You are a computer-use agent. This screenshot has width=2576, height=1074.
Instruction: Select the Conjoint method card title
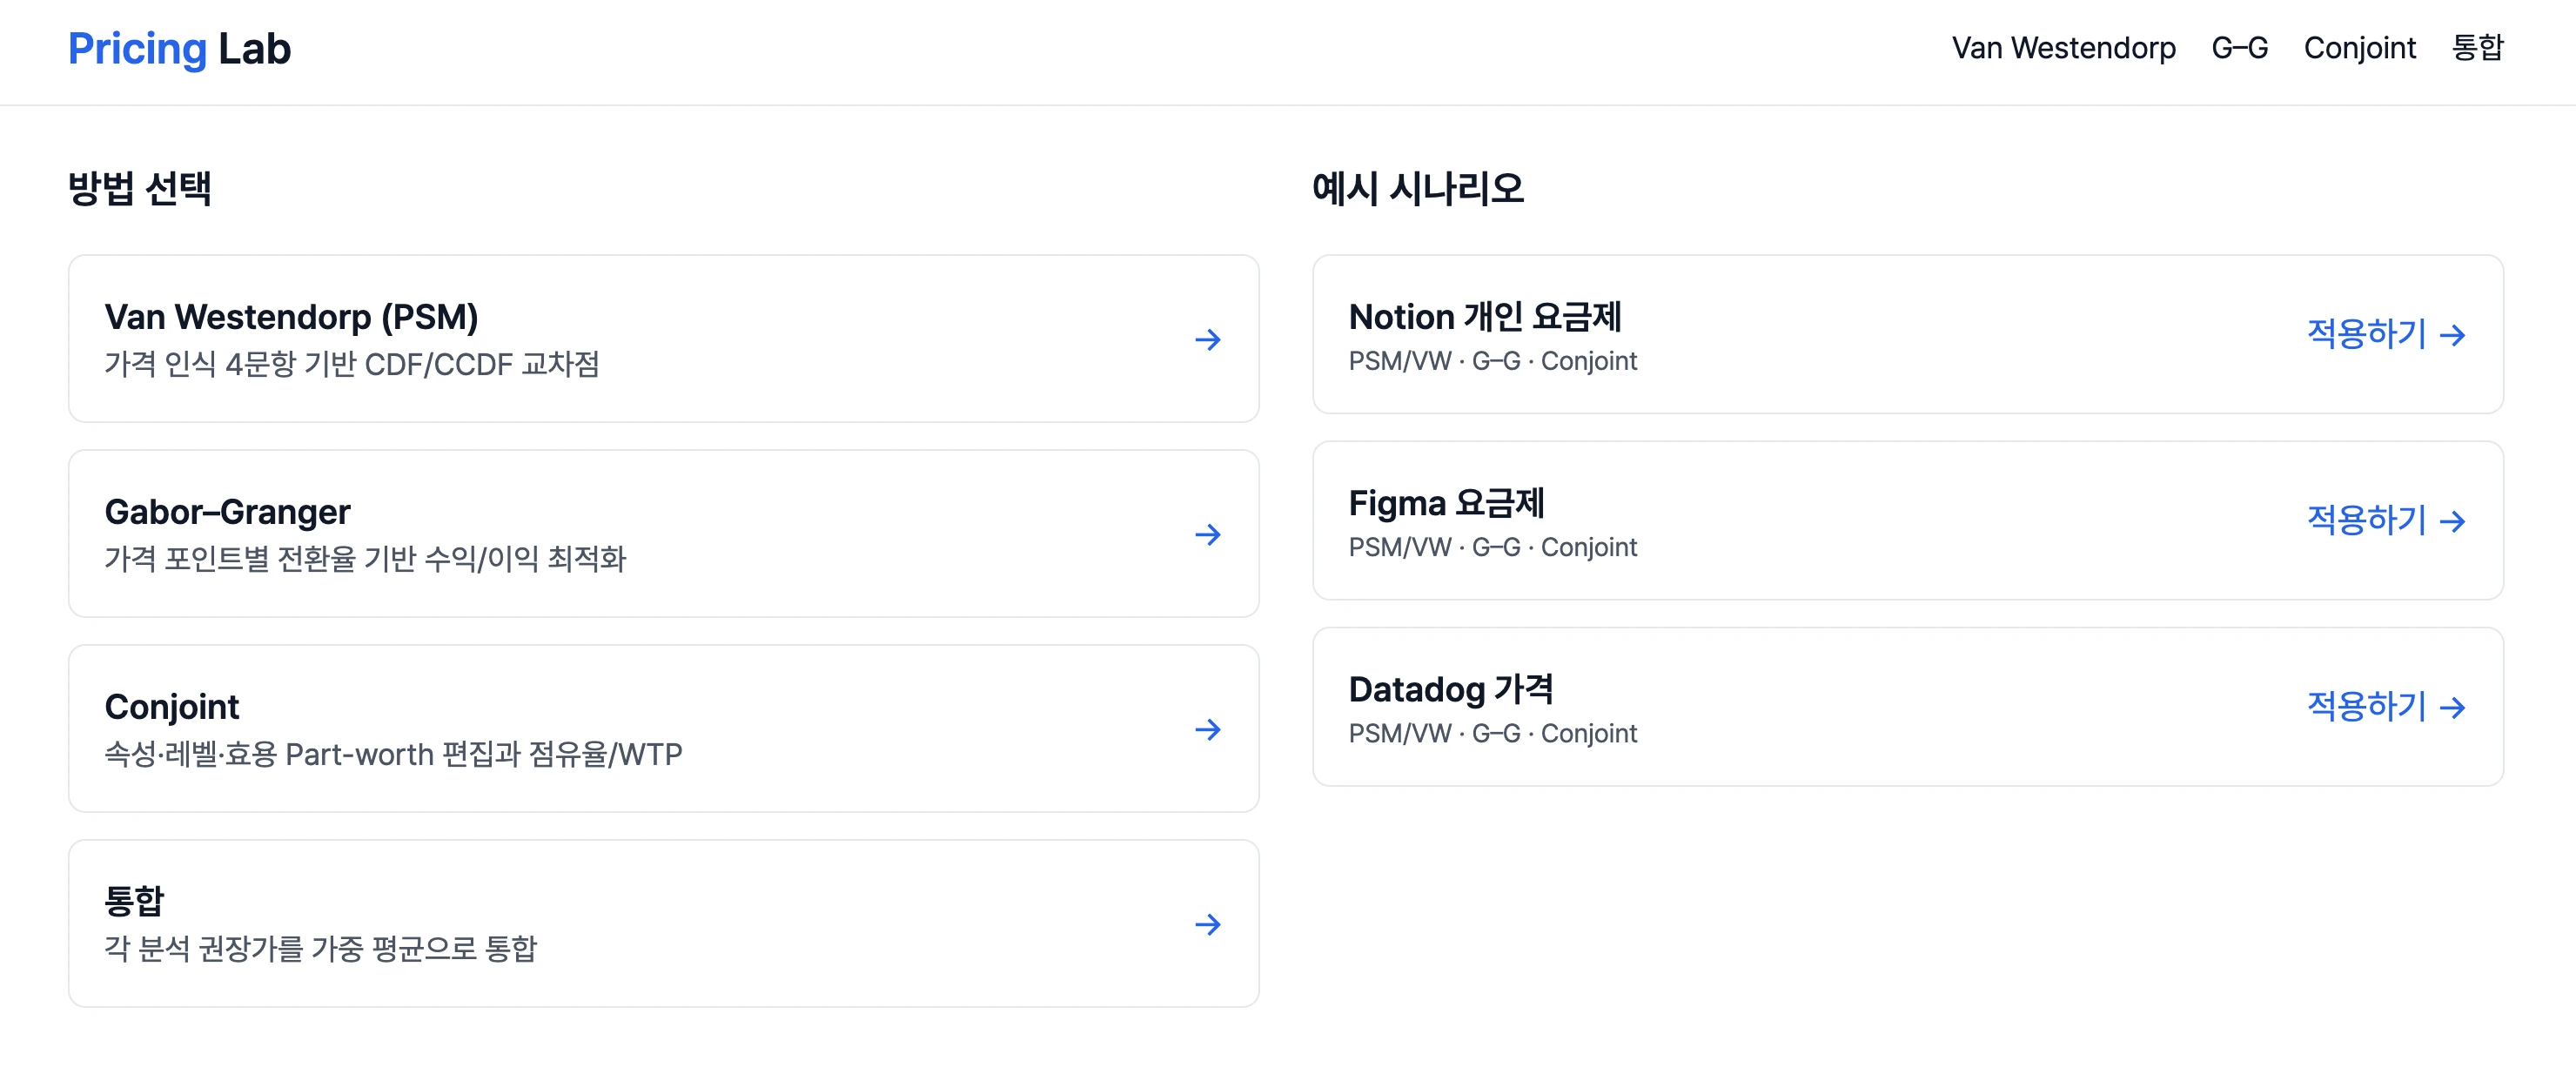[x=172, y=707]
